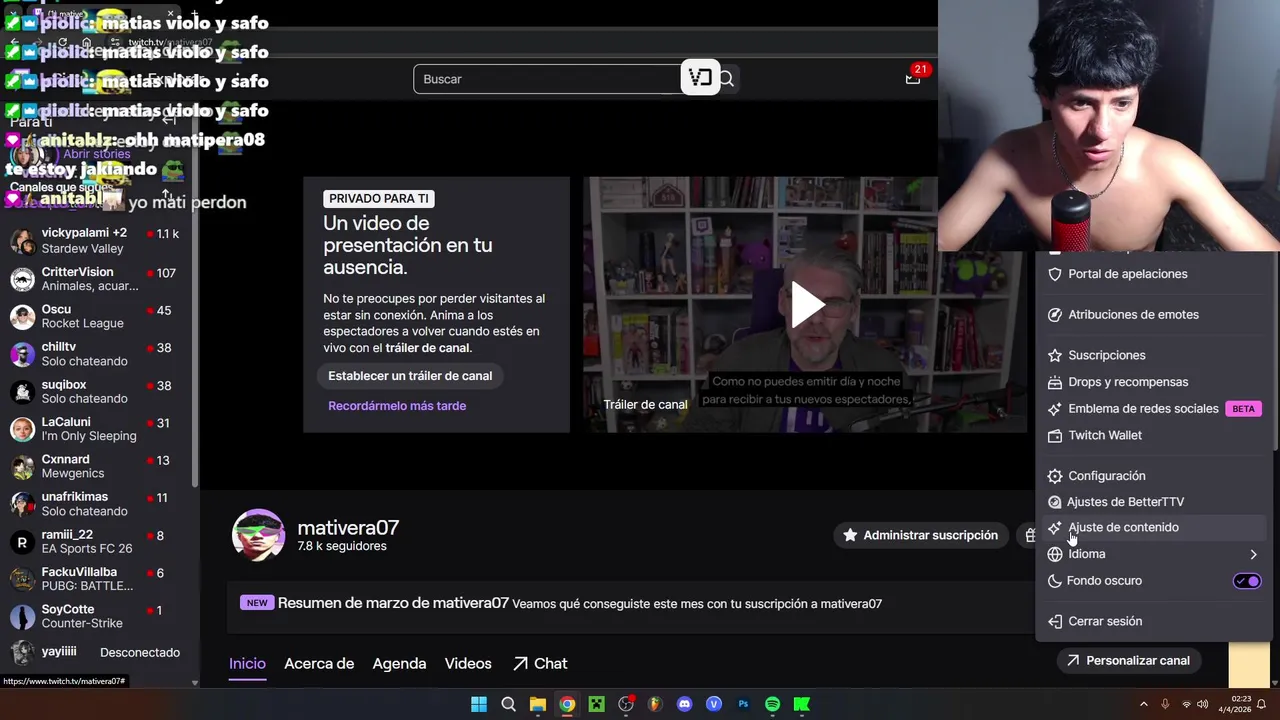Click the Buscar search input field
1280x720 pixels.
click(547, 79)
